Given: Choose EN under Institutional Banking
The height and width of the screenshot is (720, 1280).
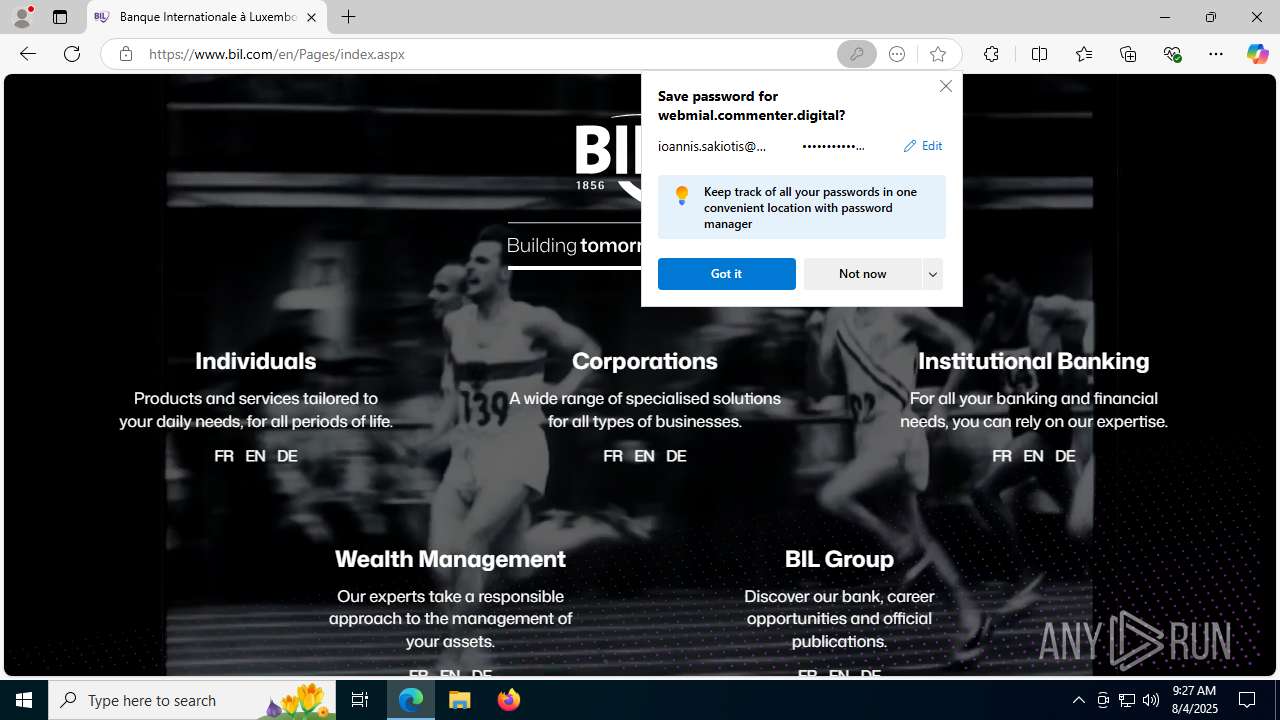Looking at the screenshot, I should point(1033,456).
